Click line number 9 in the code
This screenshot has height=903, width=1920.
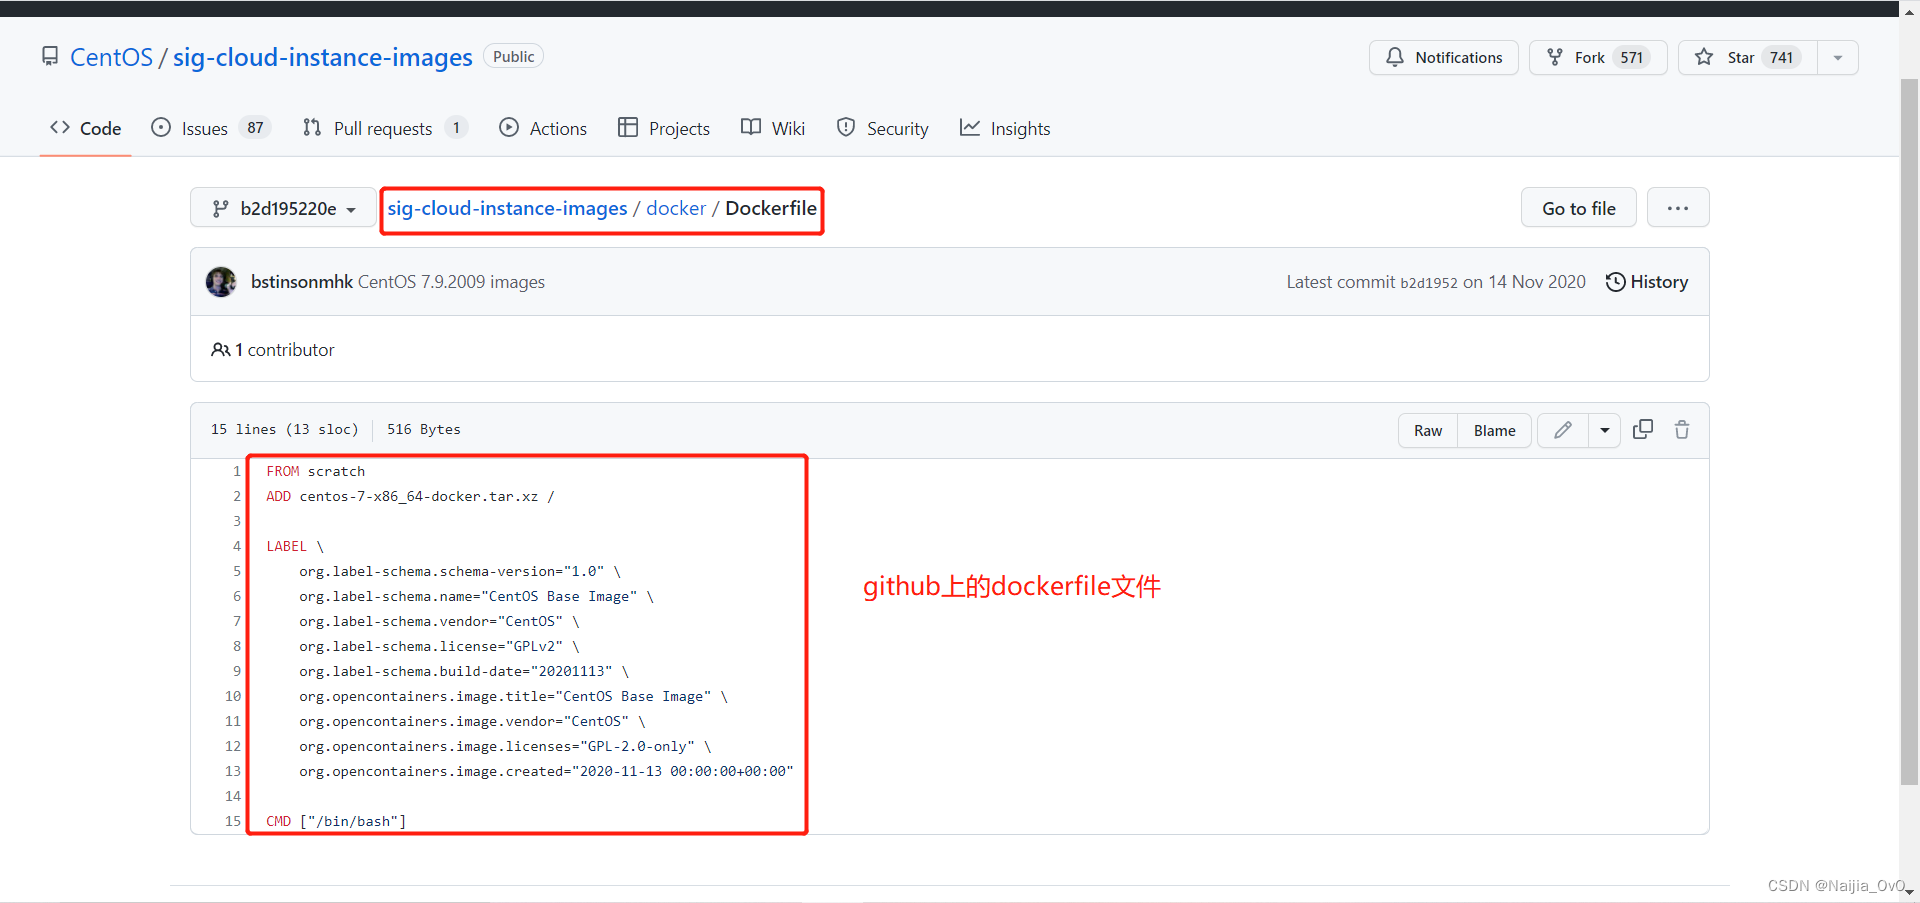click(237, 671)
